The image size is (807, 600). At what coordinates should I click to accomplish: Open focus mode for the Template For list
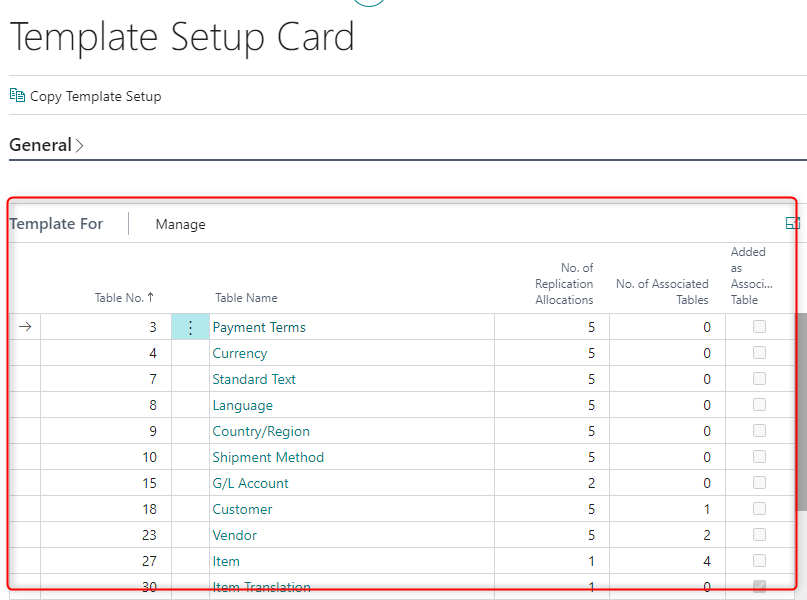coord(793,223)
